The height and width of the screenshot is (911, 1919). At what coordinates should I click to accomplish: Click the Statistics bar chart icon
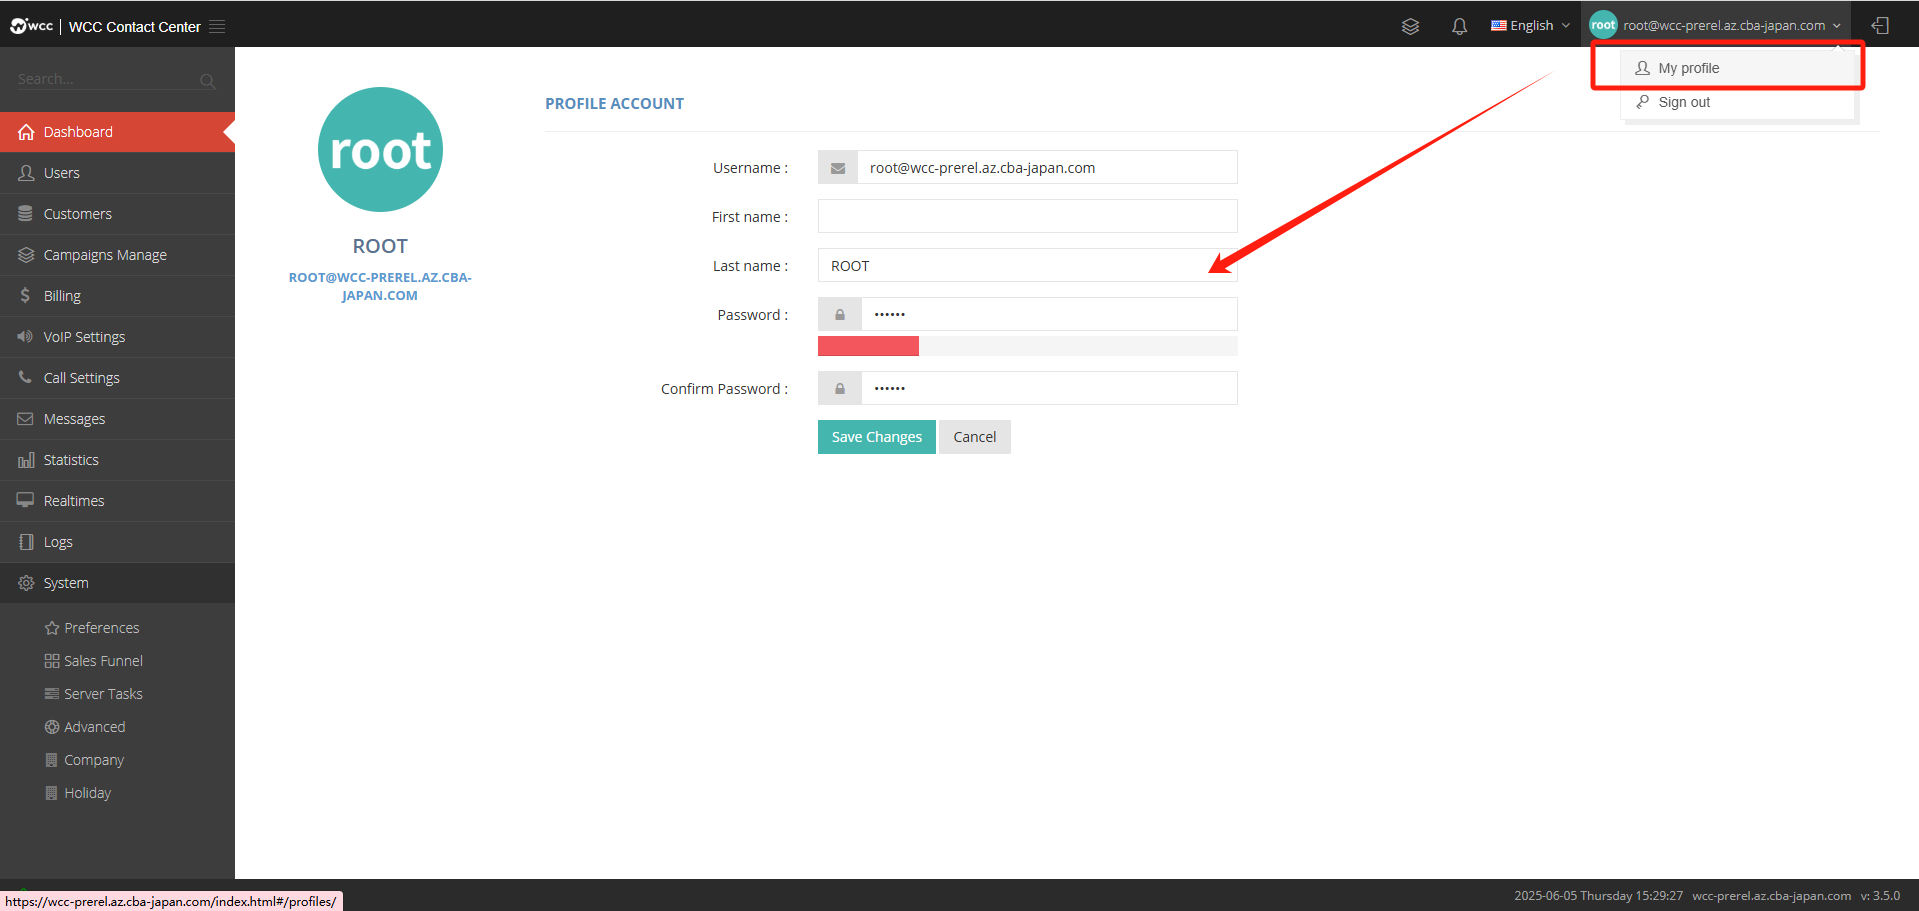(26, 460)
